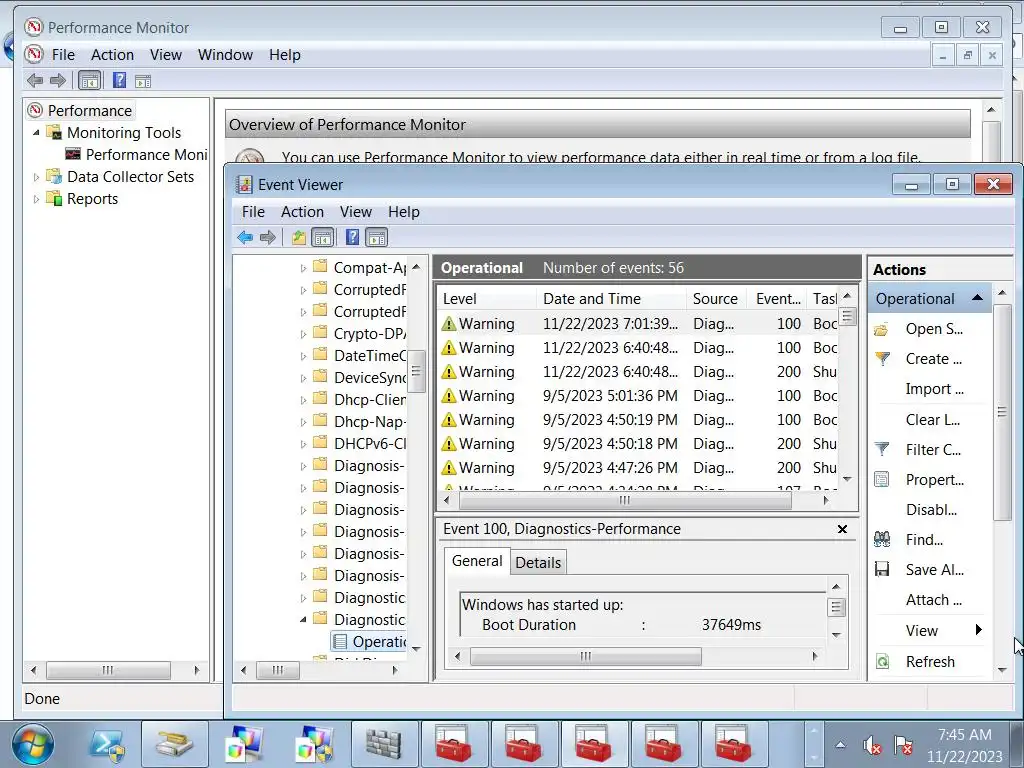Viewport: 1024px width, 768px height.
Task: Select the General tab in event details
Action: pyautogui.click(x=477, y=561)
